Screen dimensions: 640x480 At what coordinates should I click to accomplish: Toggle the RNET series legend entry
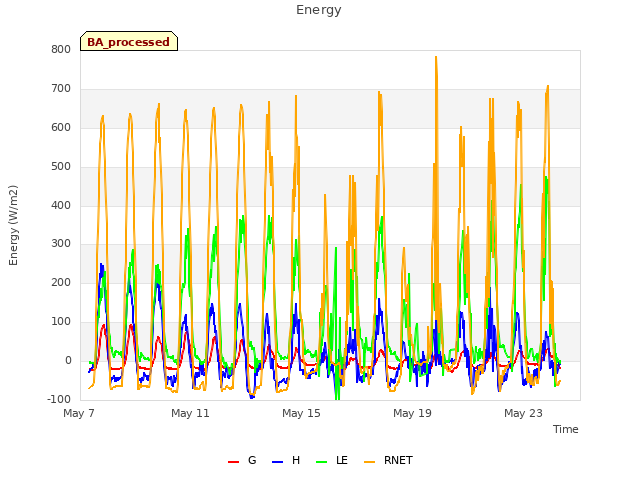pos(388,460)
